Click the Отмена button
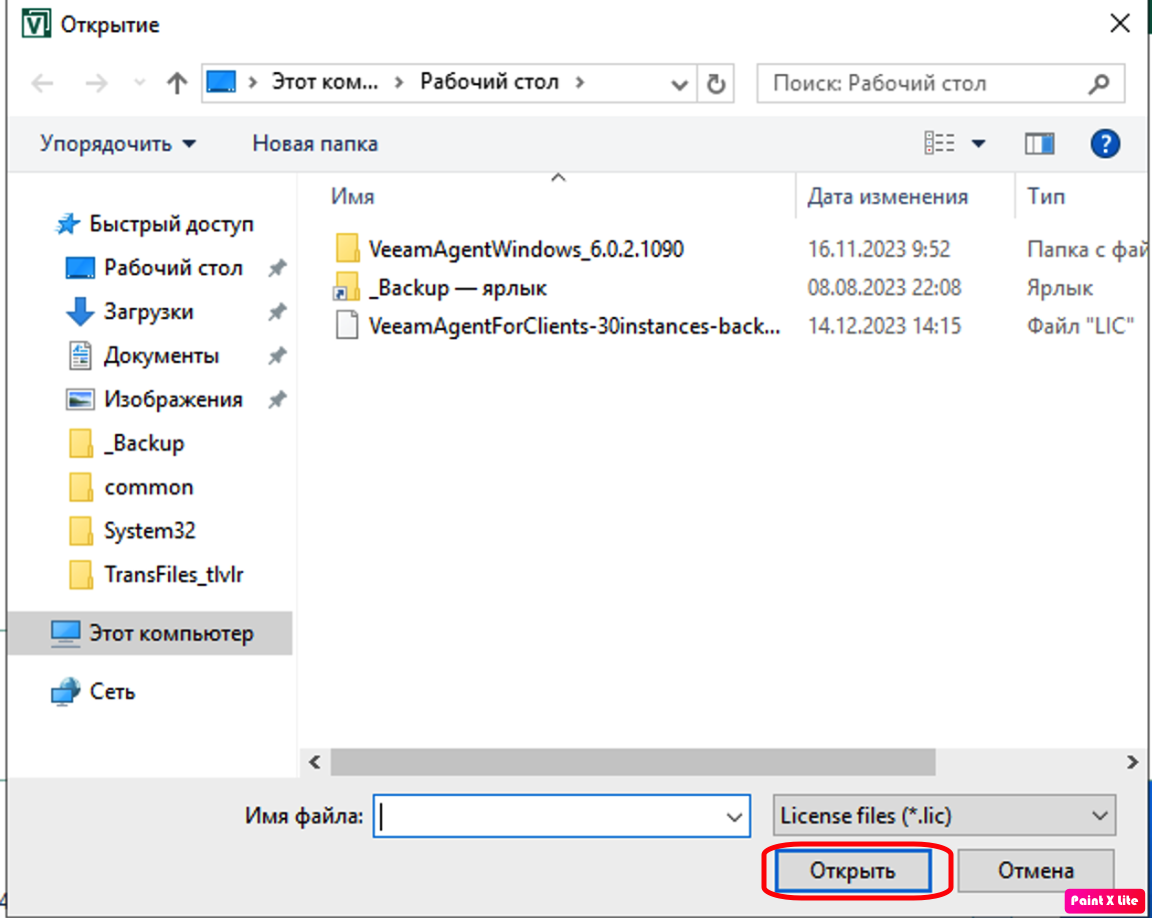 tap(1036, 872)
